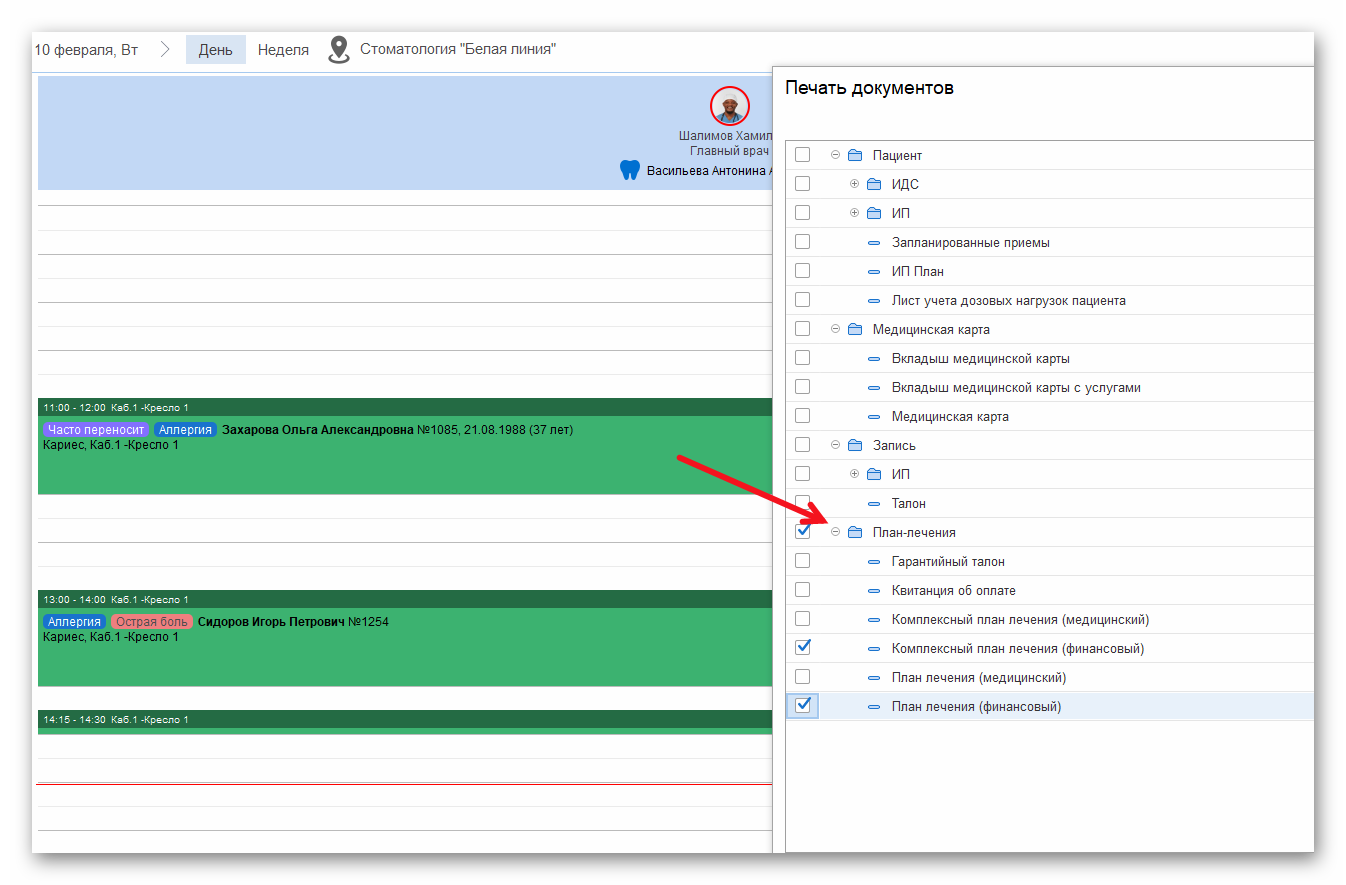Uncheck Комплексный план лечения (финансовый) checkbox
Image resolution: width=1346 pixels, height=885 pixels.
(x=802, y=648)
